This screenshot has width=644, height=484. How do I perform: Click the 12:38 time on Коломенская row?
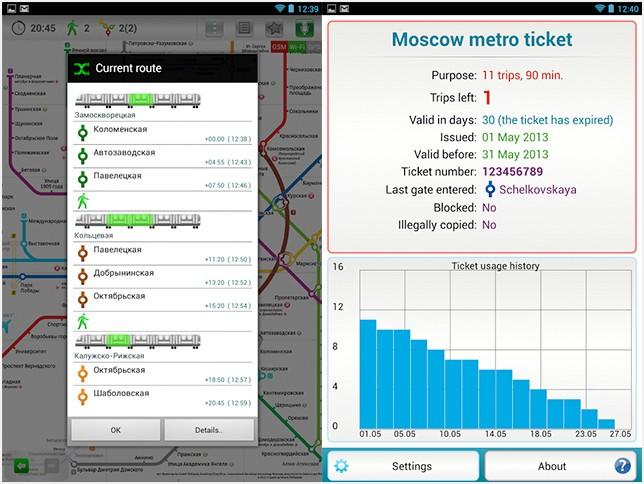point(239,139)
